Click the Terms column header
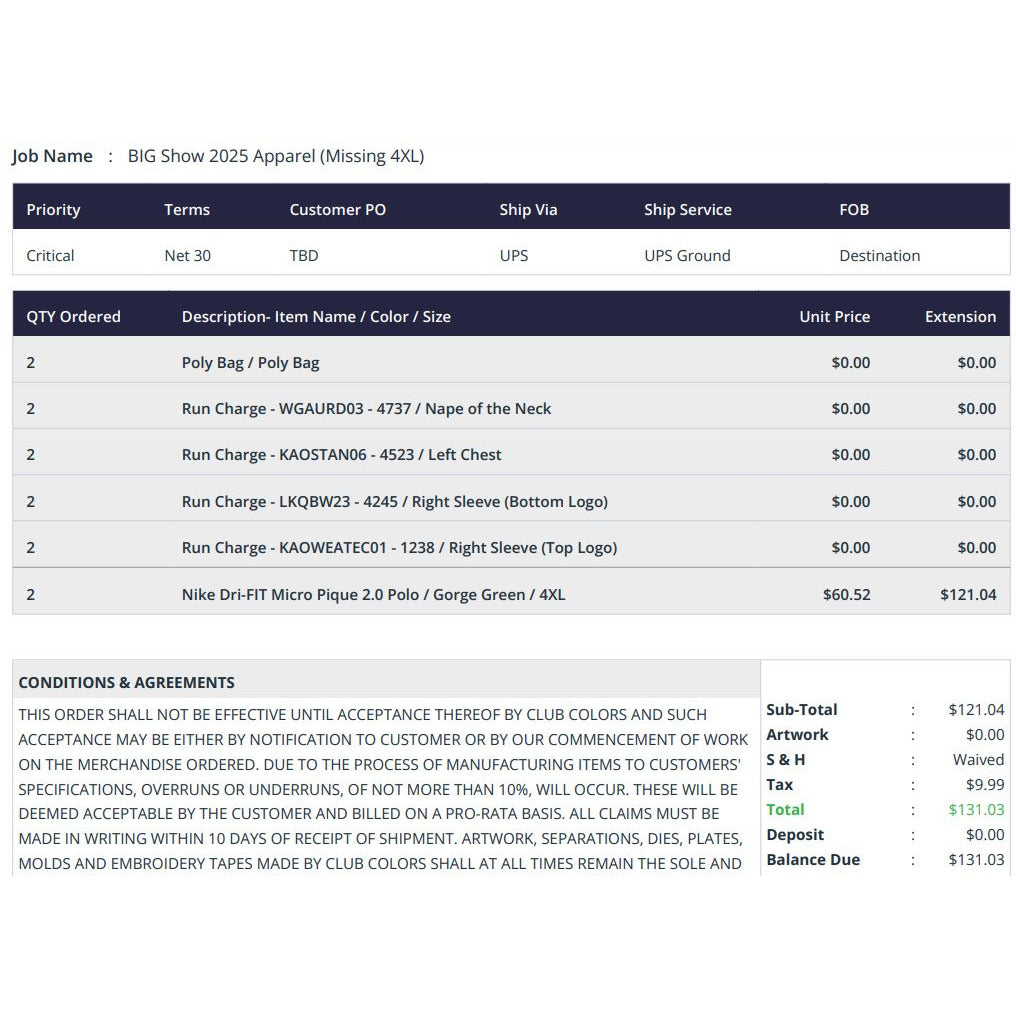Screen dimensions: 1016x1016 click(x=187, y=209)
